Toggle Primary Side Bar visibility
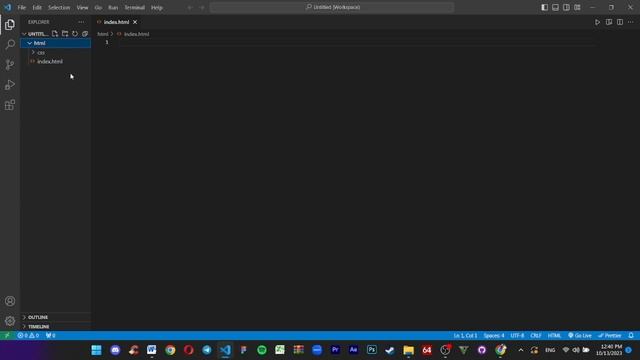This screenshot has height=360, width=640. point(544,7)
